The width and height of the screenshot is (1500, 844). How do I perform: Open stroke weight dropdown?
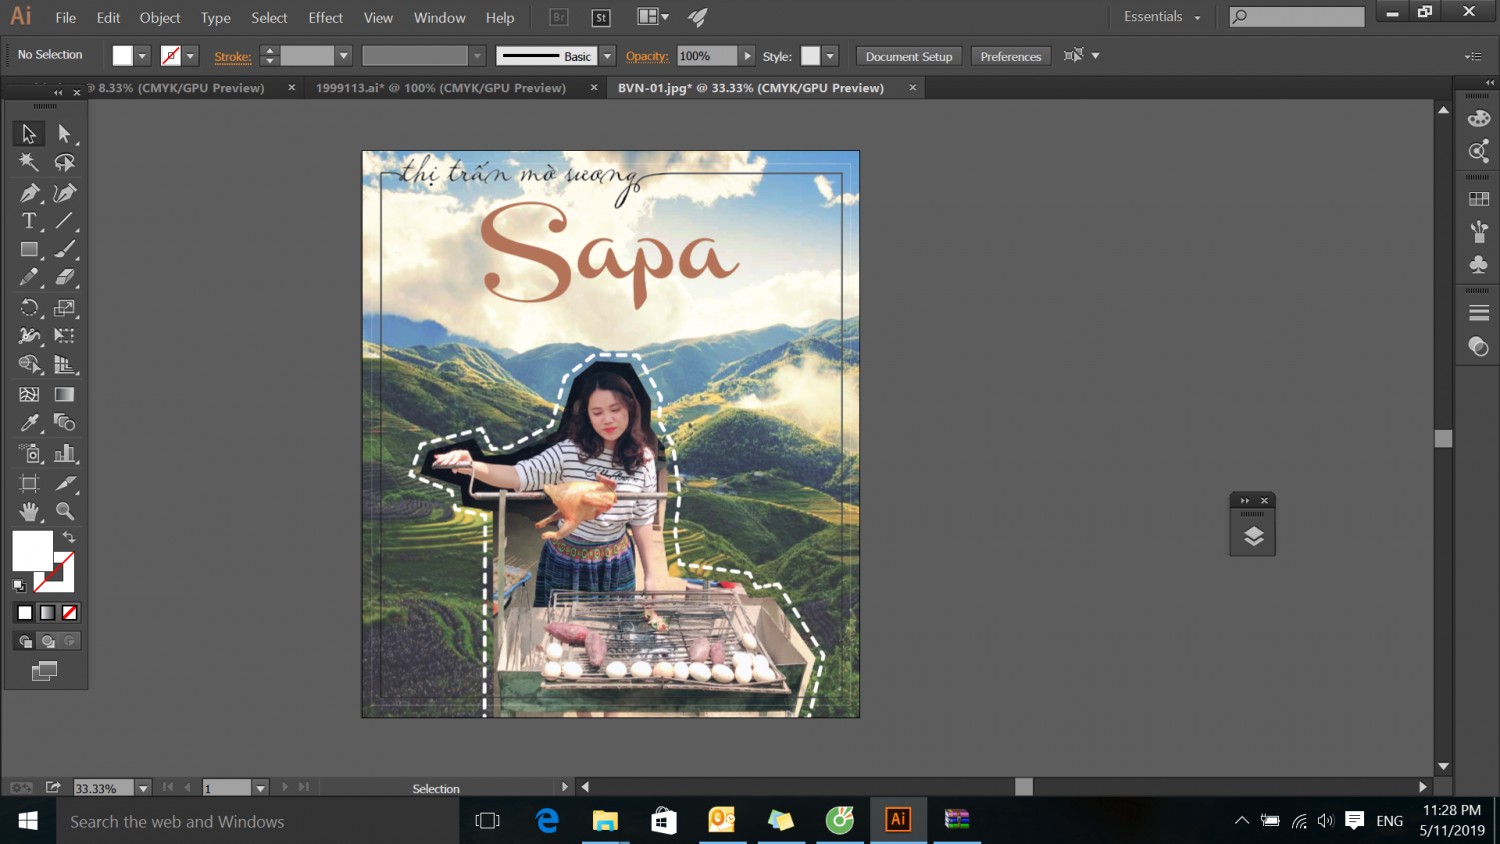click(343, 56)
